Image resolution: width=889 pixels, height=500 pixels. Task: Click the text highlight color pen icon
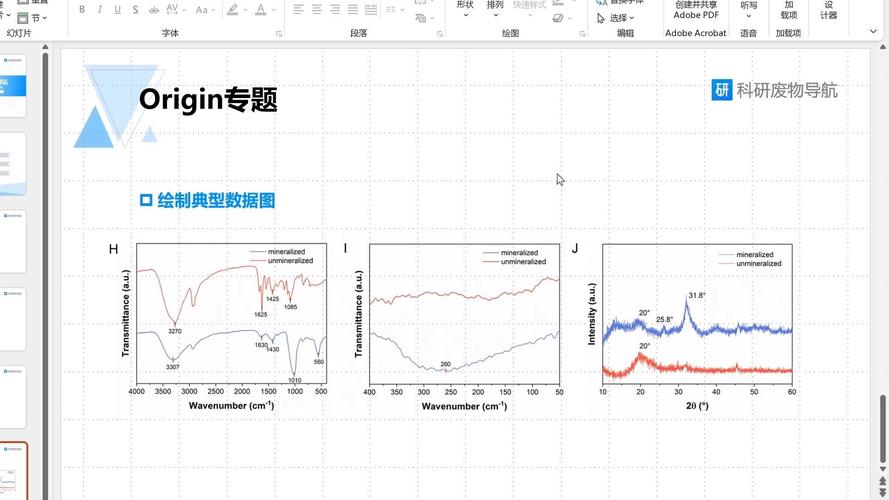[x=232, y=10]
